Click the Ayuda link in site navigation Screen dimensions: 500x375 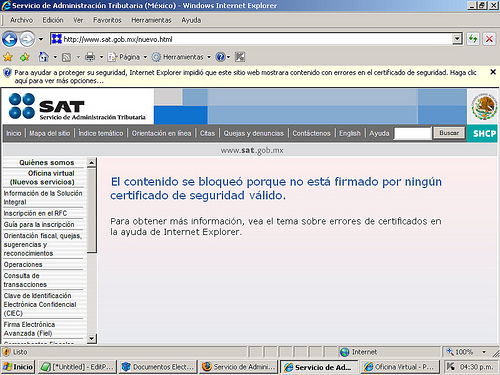[x=379, y=133]
